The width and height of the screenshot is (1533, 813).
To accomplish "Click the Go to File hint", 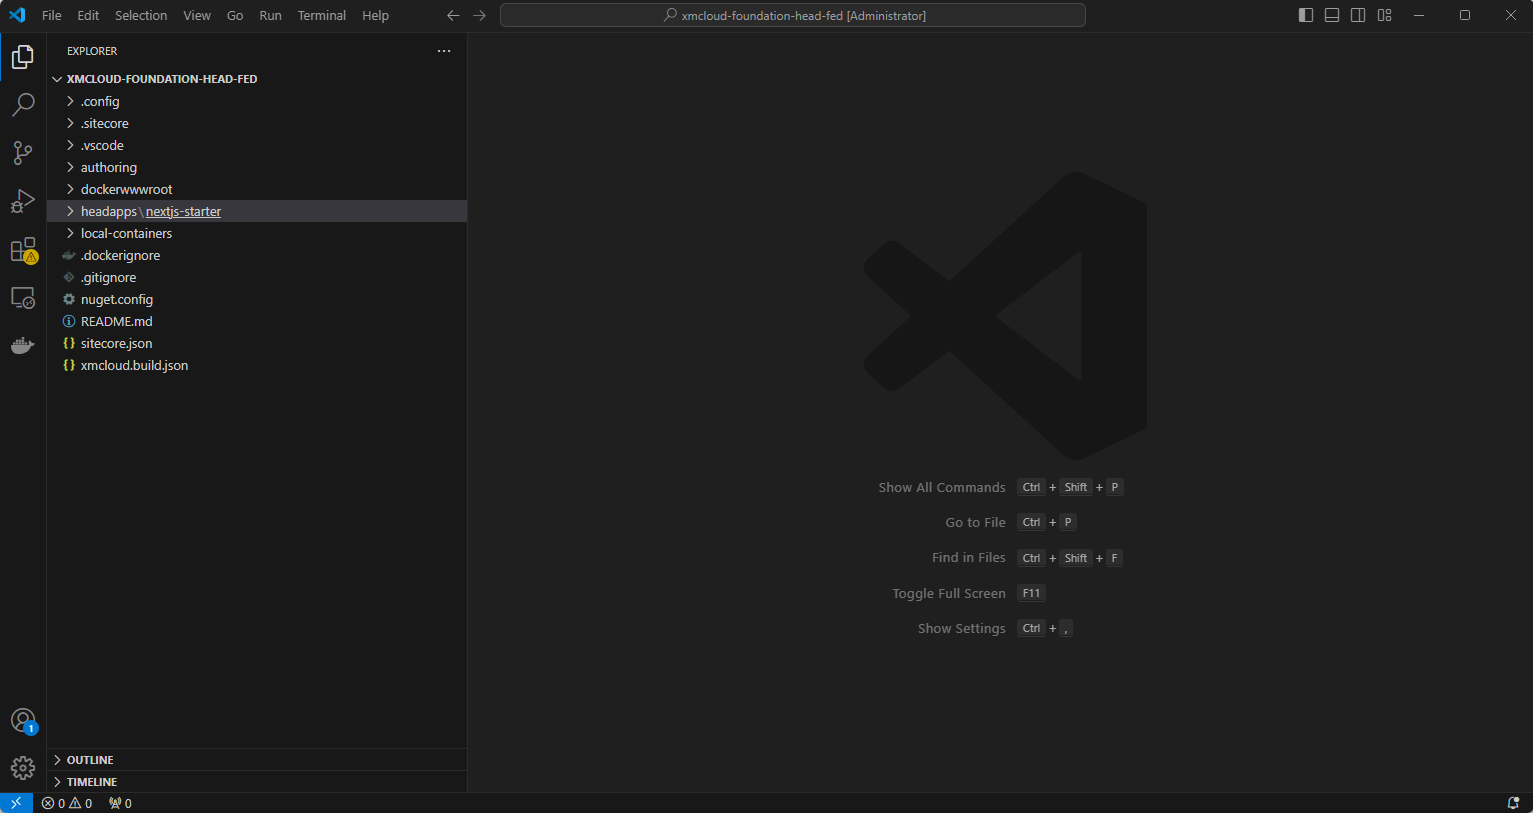I will pos(975,522).
